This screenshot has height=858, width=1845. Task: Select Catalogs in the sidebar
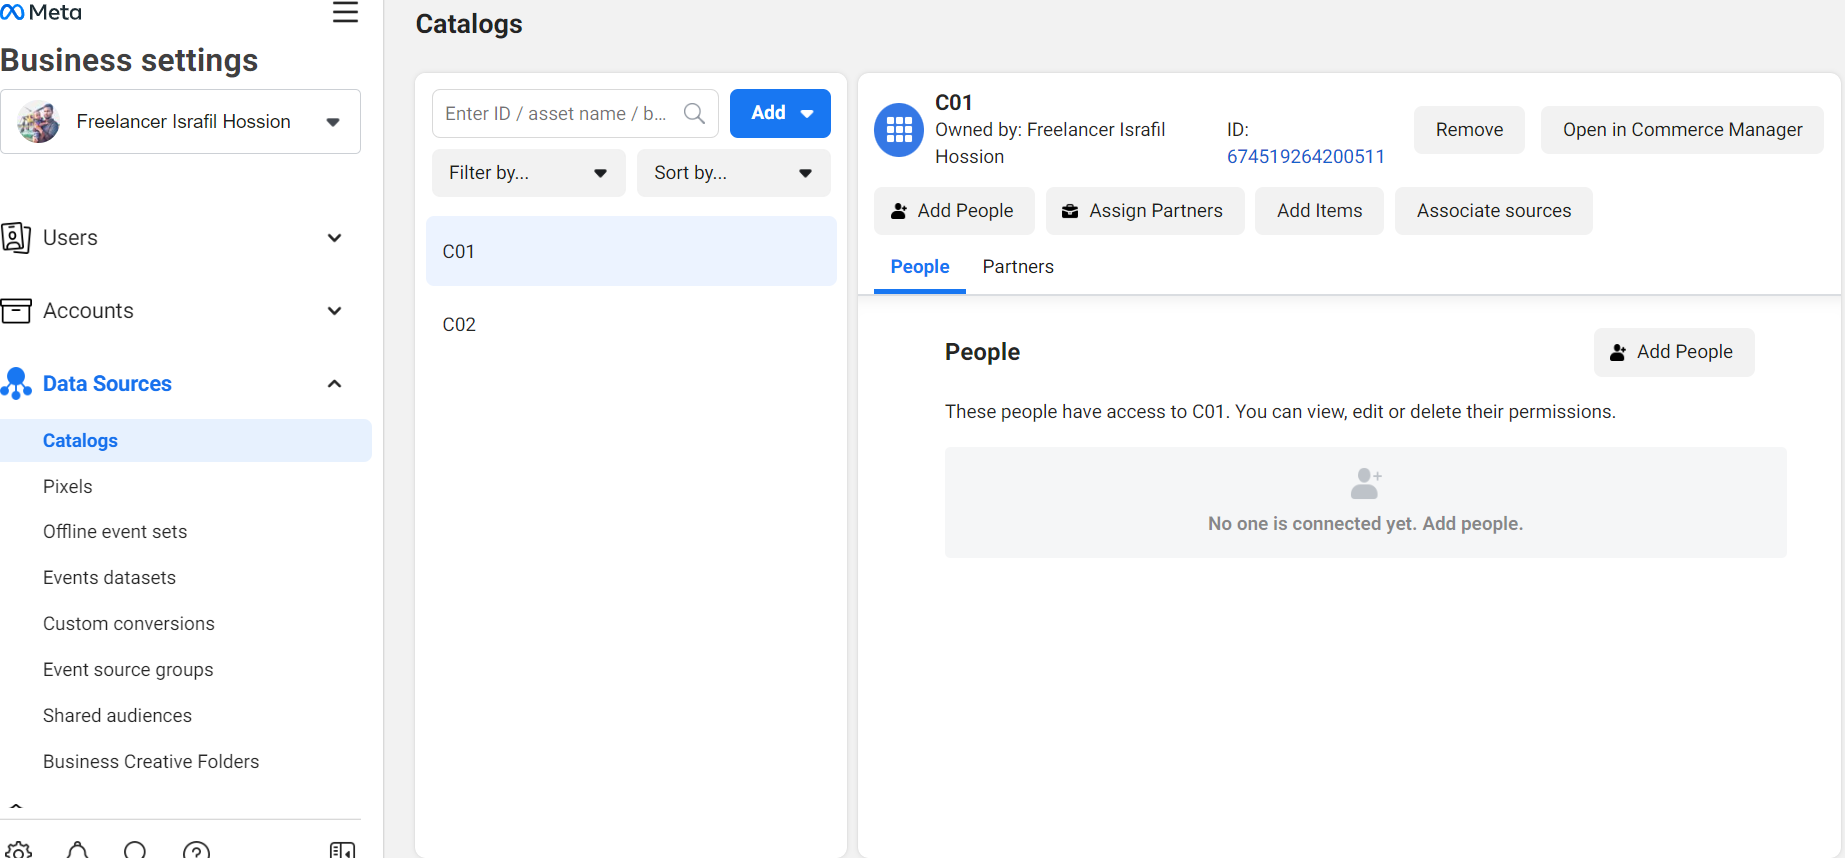[x=186, y=440]
